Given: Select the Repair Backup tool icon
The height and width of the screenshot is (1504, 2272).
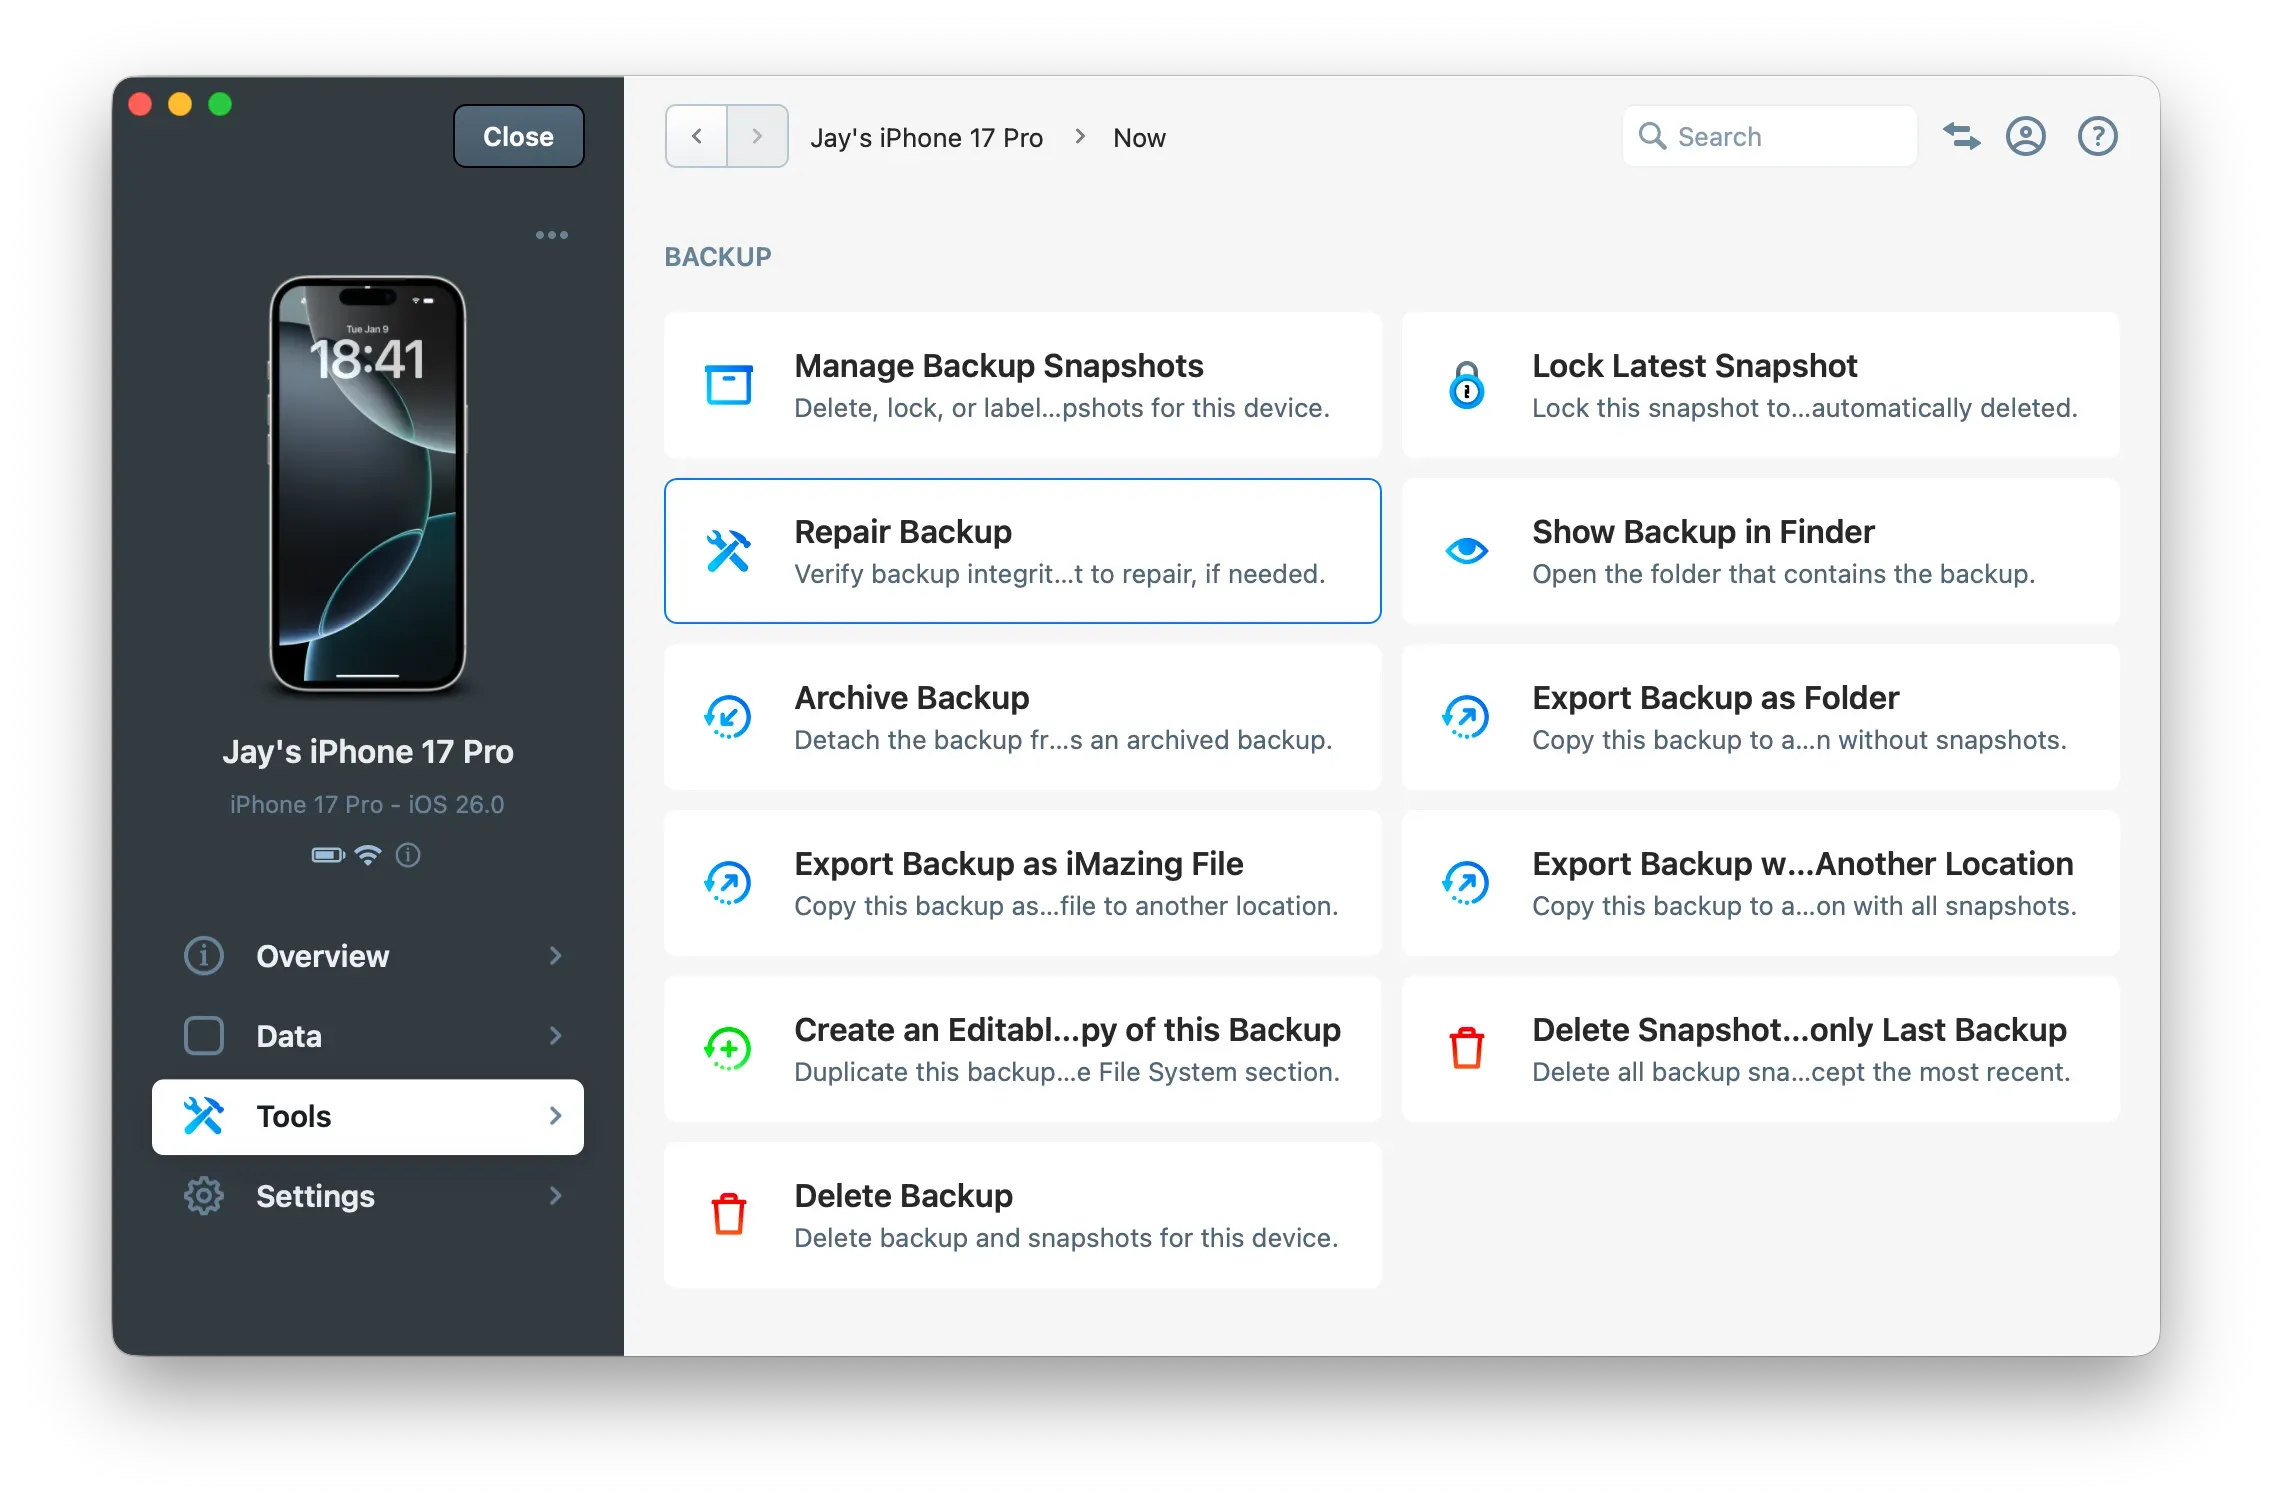Looking at the screenshot, I should click(728, 549).
